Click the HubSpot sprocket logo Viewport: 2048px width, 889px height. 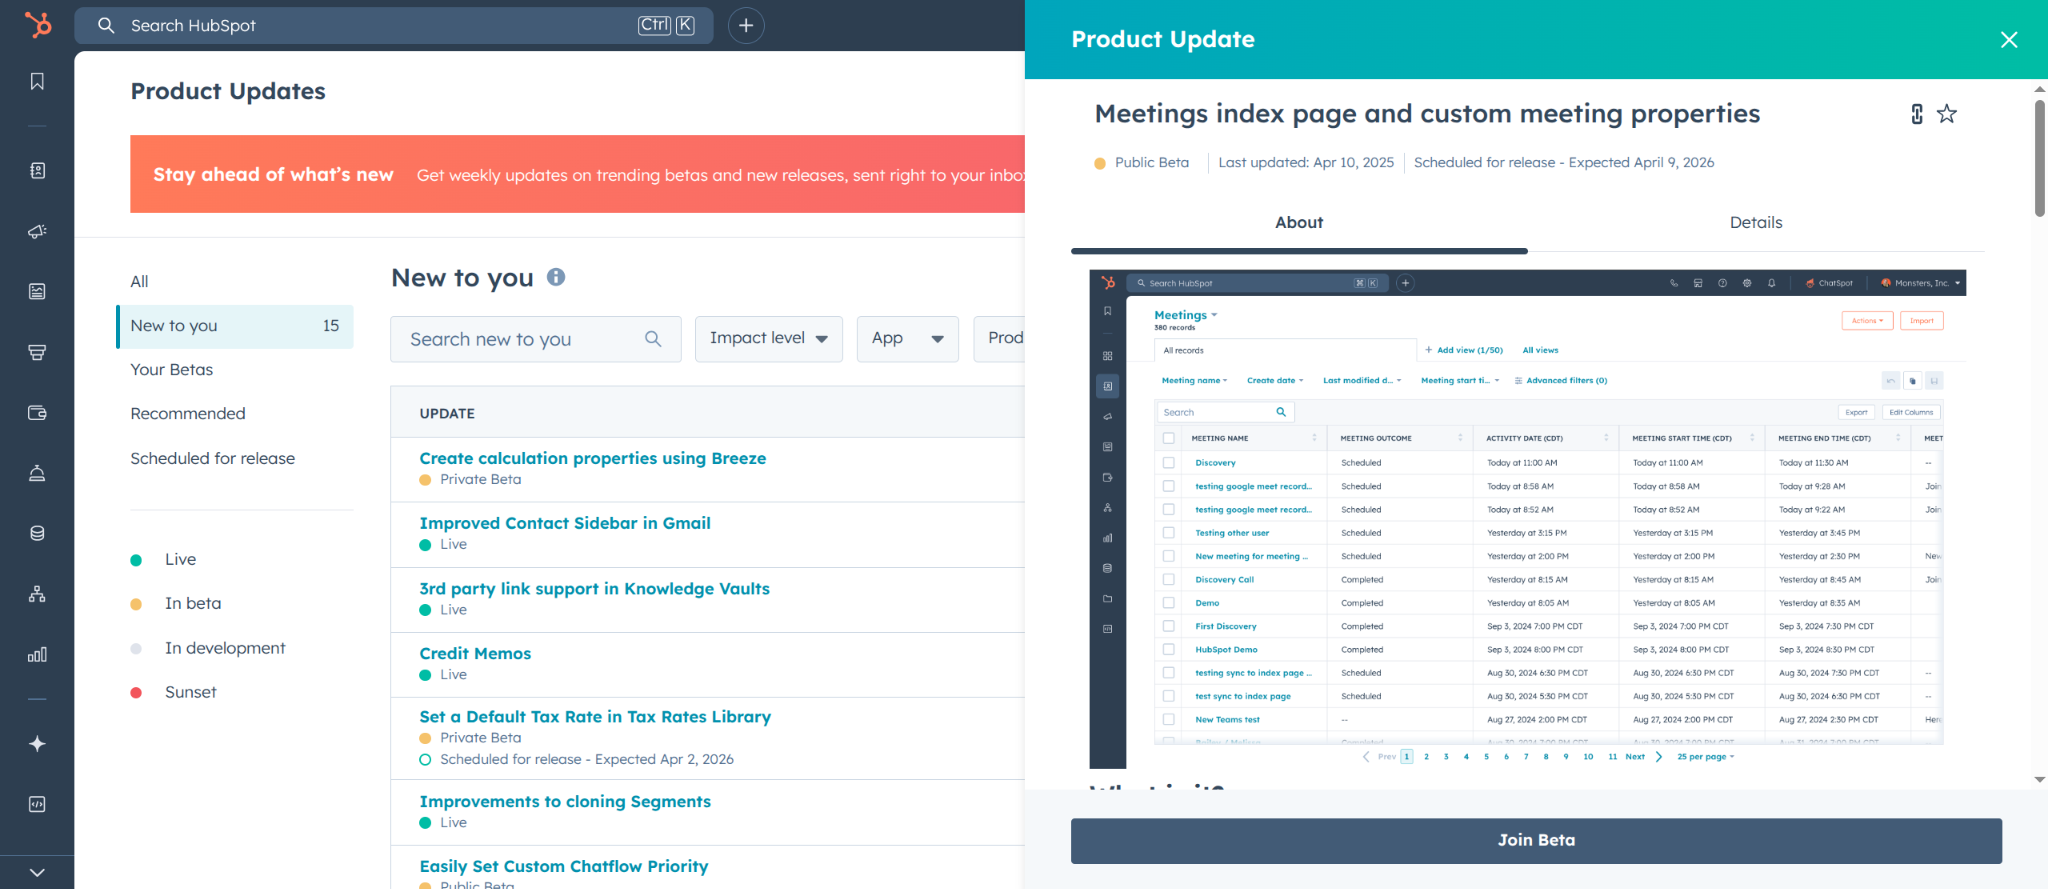37,24
